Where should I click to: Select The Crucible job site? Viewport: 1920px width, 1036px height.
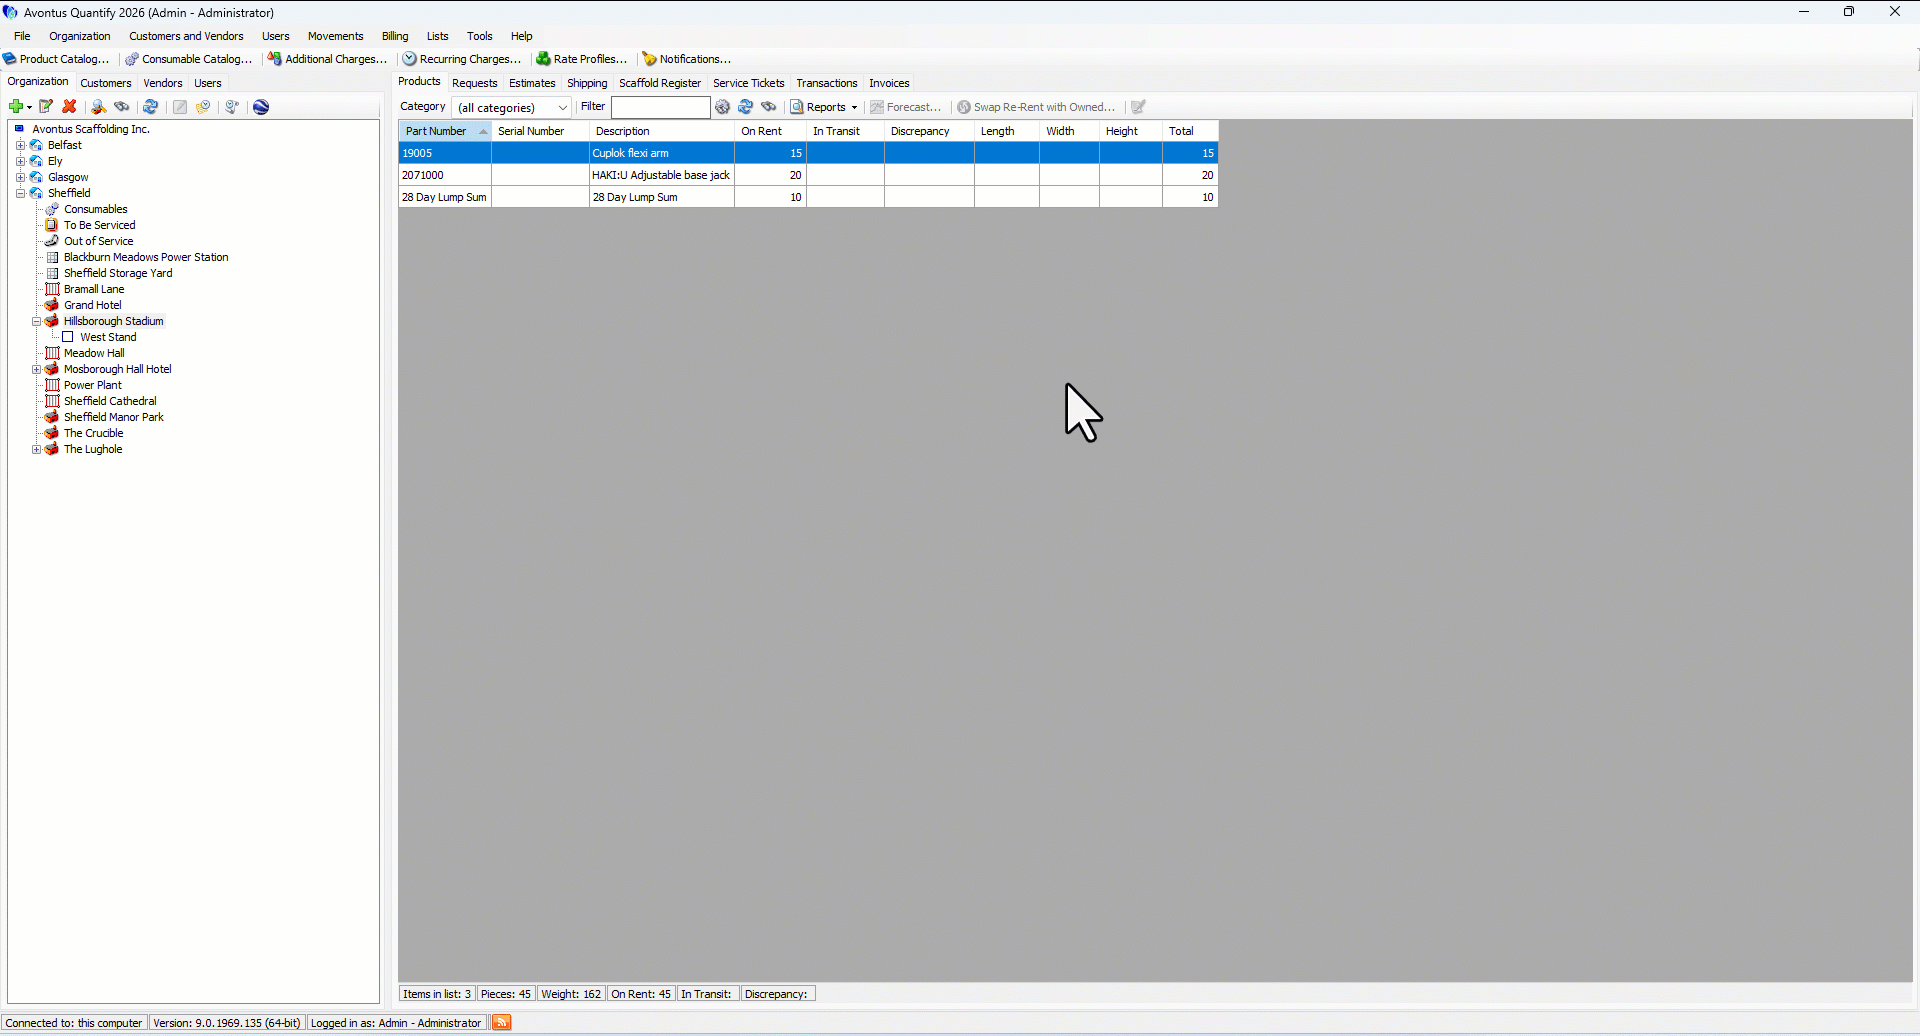[94, 433]
